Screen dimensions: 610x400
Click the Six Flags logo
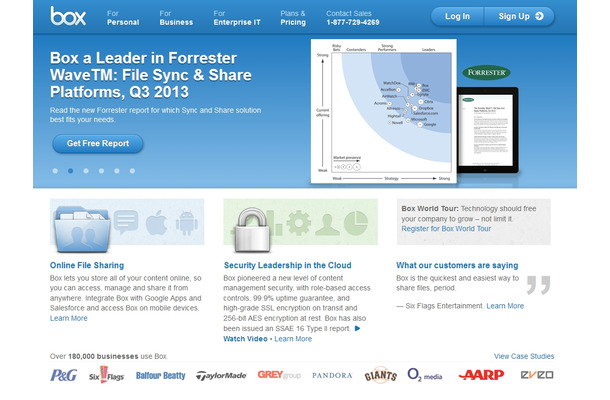(x=106, y=375)
